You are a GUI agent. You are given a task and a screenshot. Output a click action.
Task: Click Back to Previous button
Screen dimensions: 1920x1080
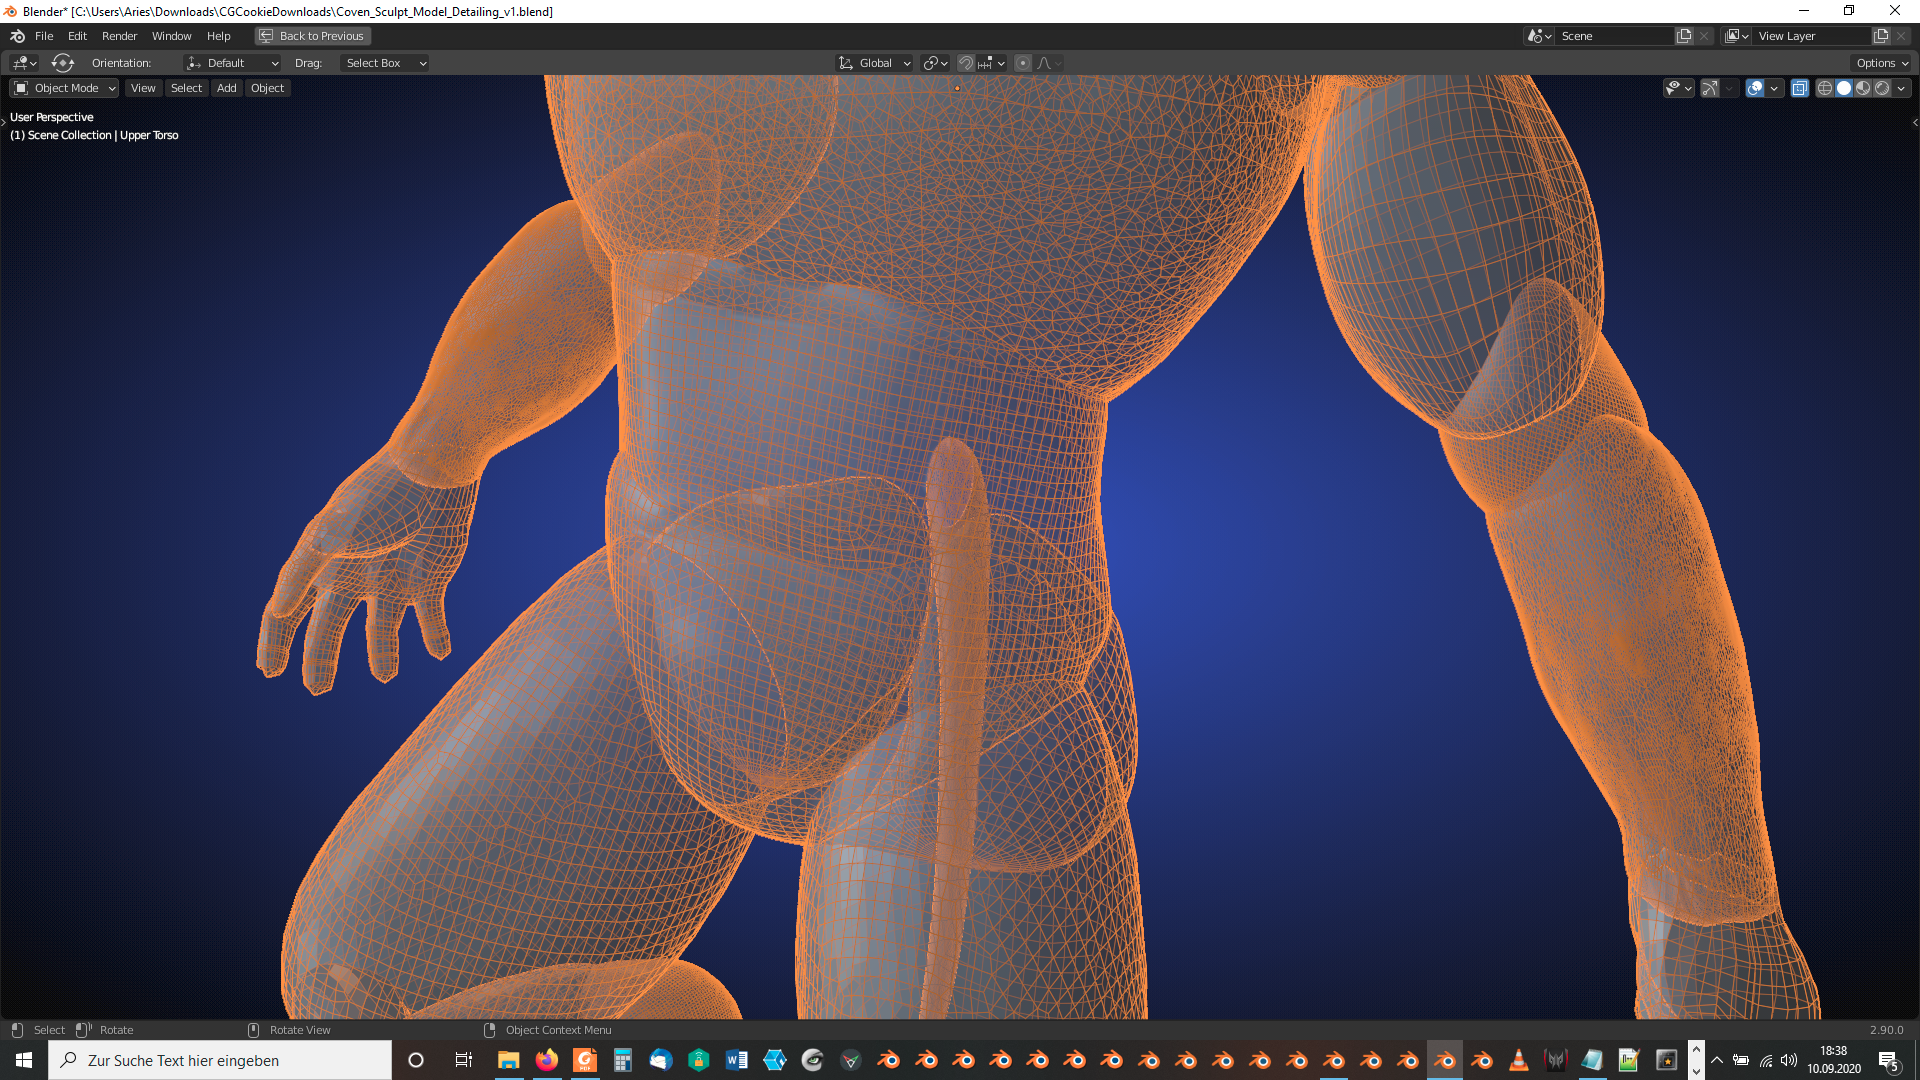pos(313,36)
